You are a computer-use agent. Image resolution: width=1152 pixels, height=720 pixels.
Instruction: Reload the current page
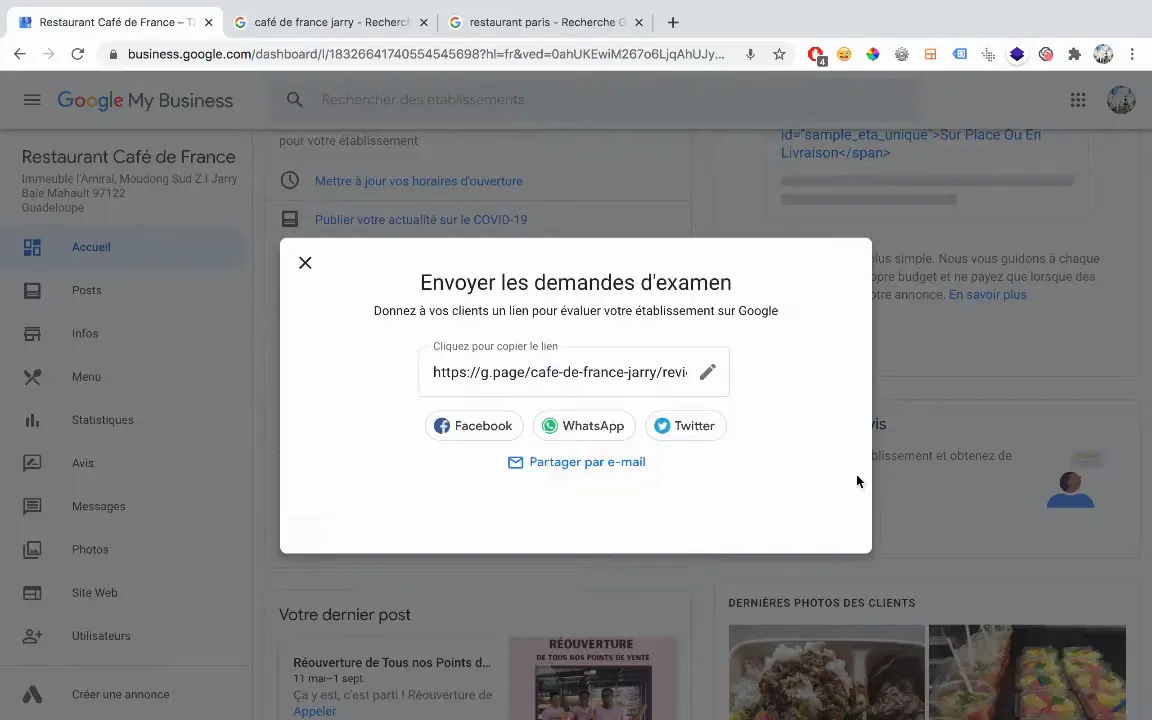pyautogui.click(x=77, y=54)
